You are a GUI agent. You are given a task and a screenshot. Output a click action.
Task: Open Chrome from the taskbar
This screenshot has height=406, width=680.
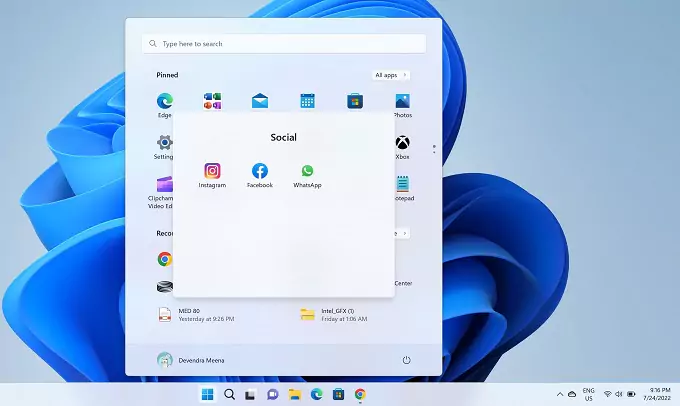point(360,394)
